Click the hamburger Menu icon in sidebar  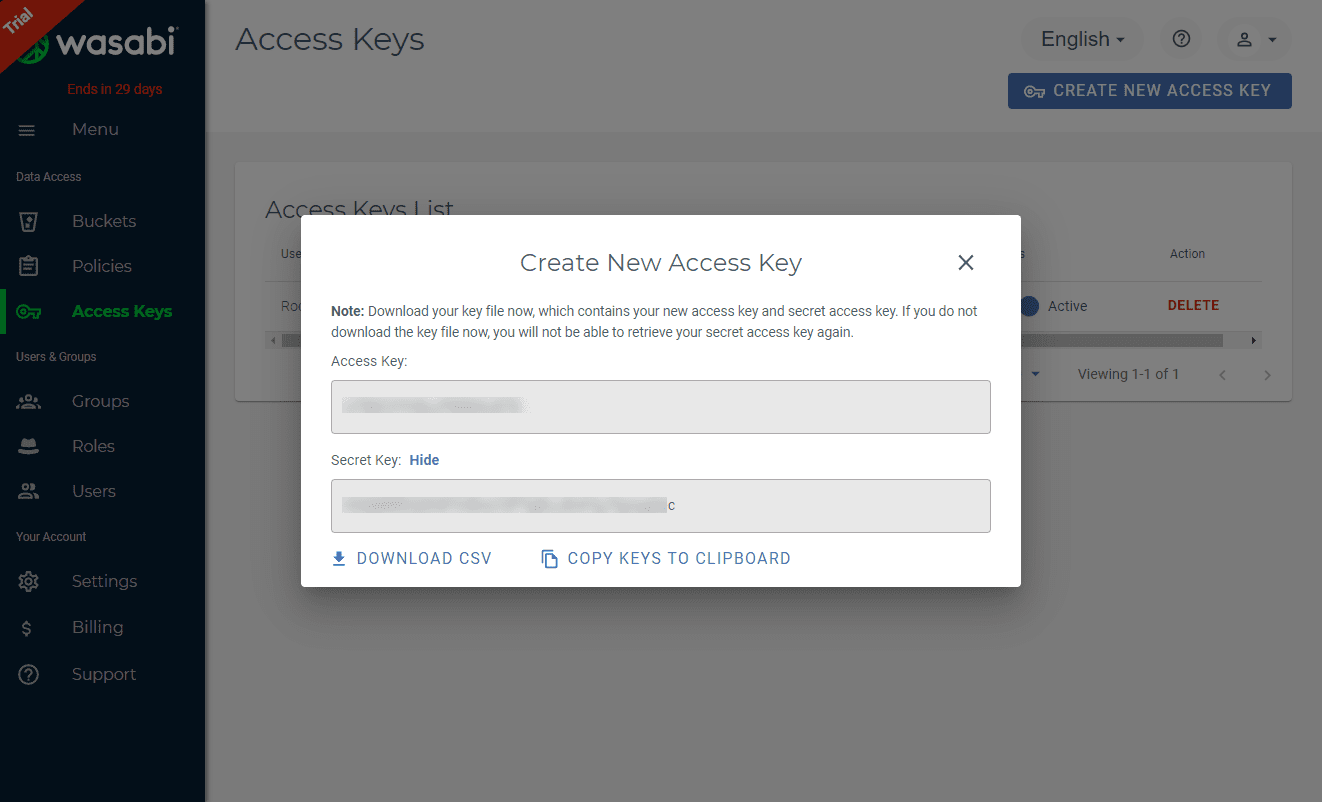(x=27, y=130)
